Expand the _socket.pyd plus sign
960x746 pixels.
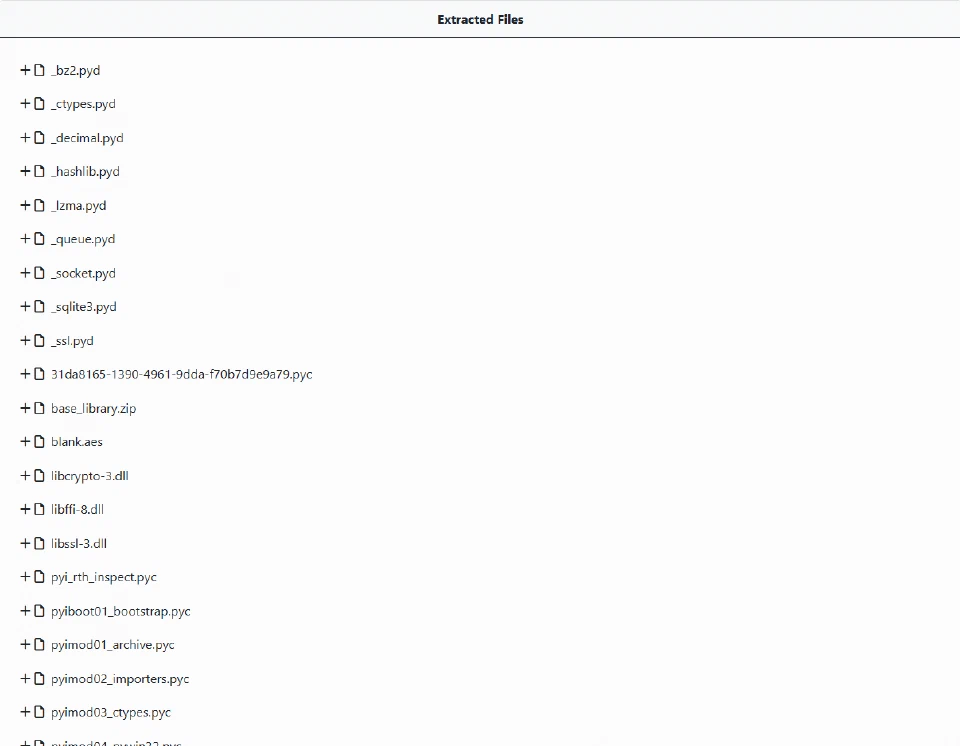25,273
